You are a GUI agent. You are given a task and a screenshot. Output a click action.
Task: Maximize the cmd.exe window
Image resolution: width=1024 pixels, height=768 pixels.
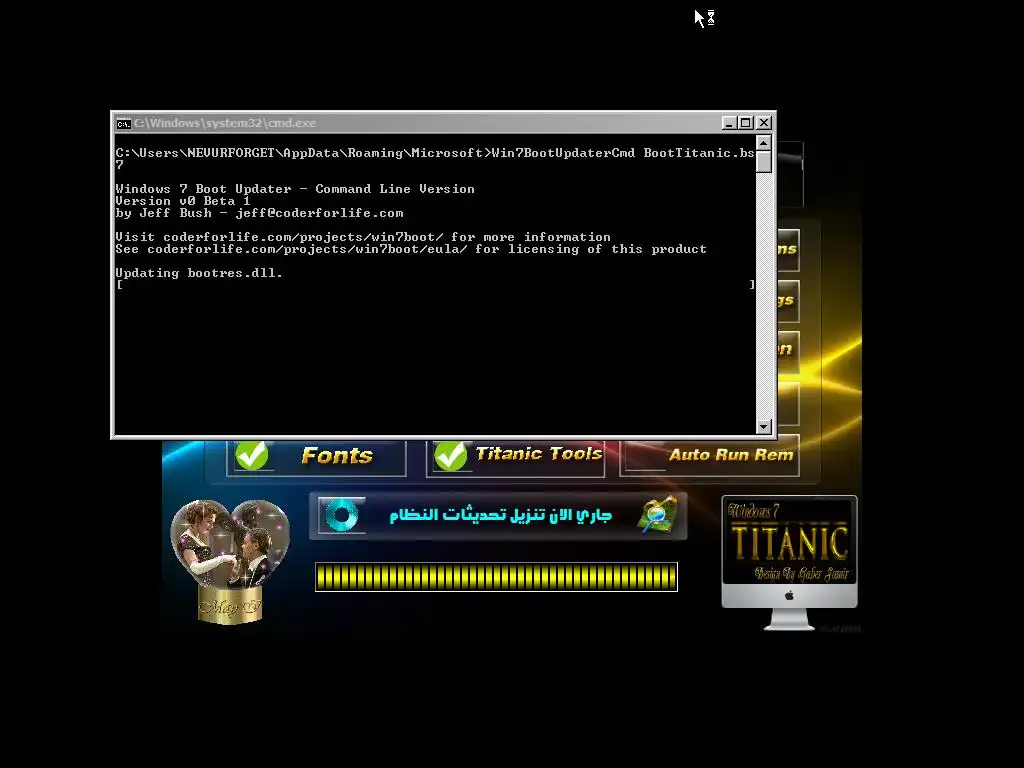click(x=746, y=123)
